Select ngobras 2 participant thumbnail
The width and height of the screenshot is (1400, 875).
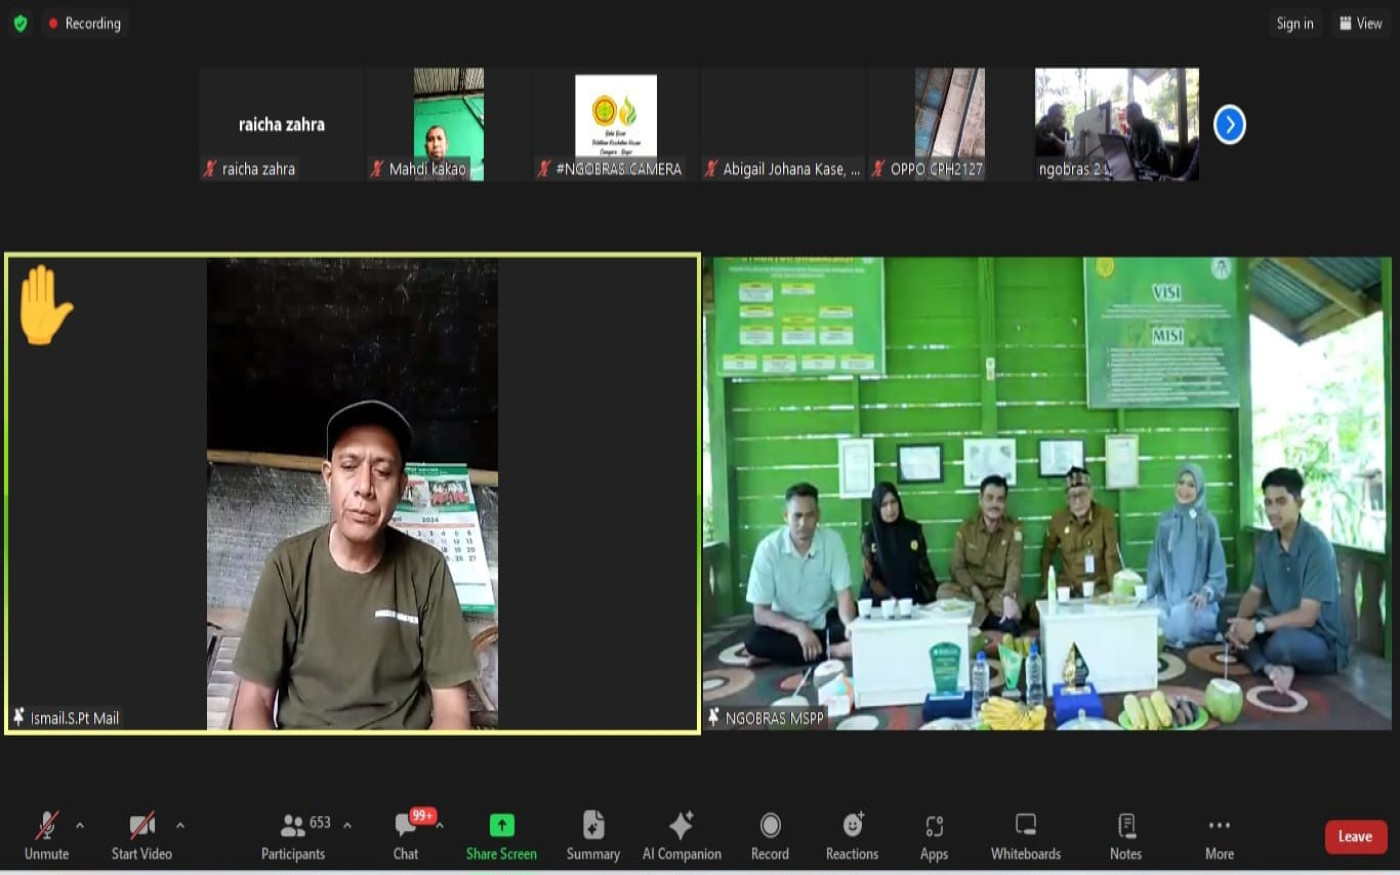[x=1117, y=124]
